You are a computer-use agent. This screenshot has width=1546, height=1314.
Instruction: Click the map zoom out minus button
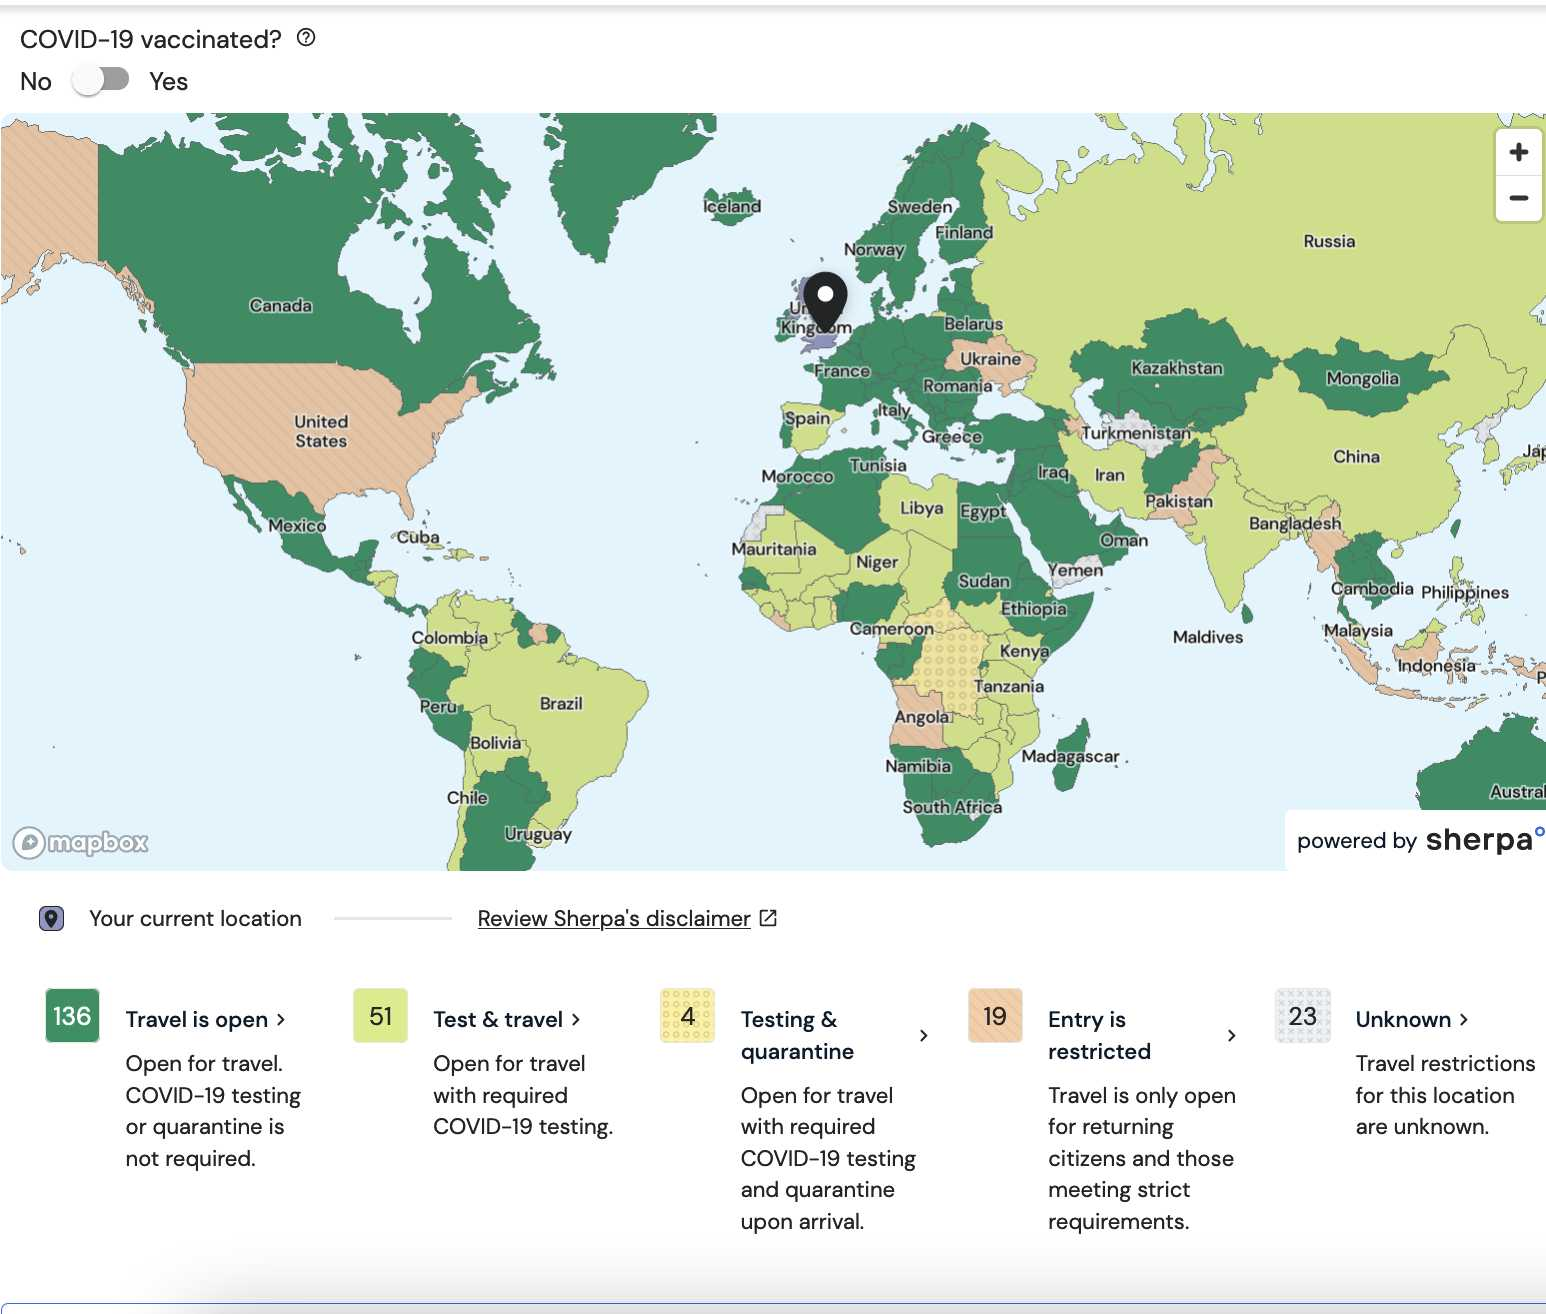tap(1518, 198)
